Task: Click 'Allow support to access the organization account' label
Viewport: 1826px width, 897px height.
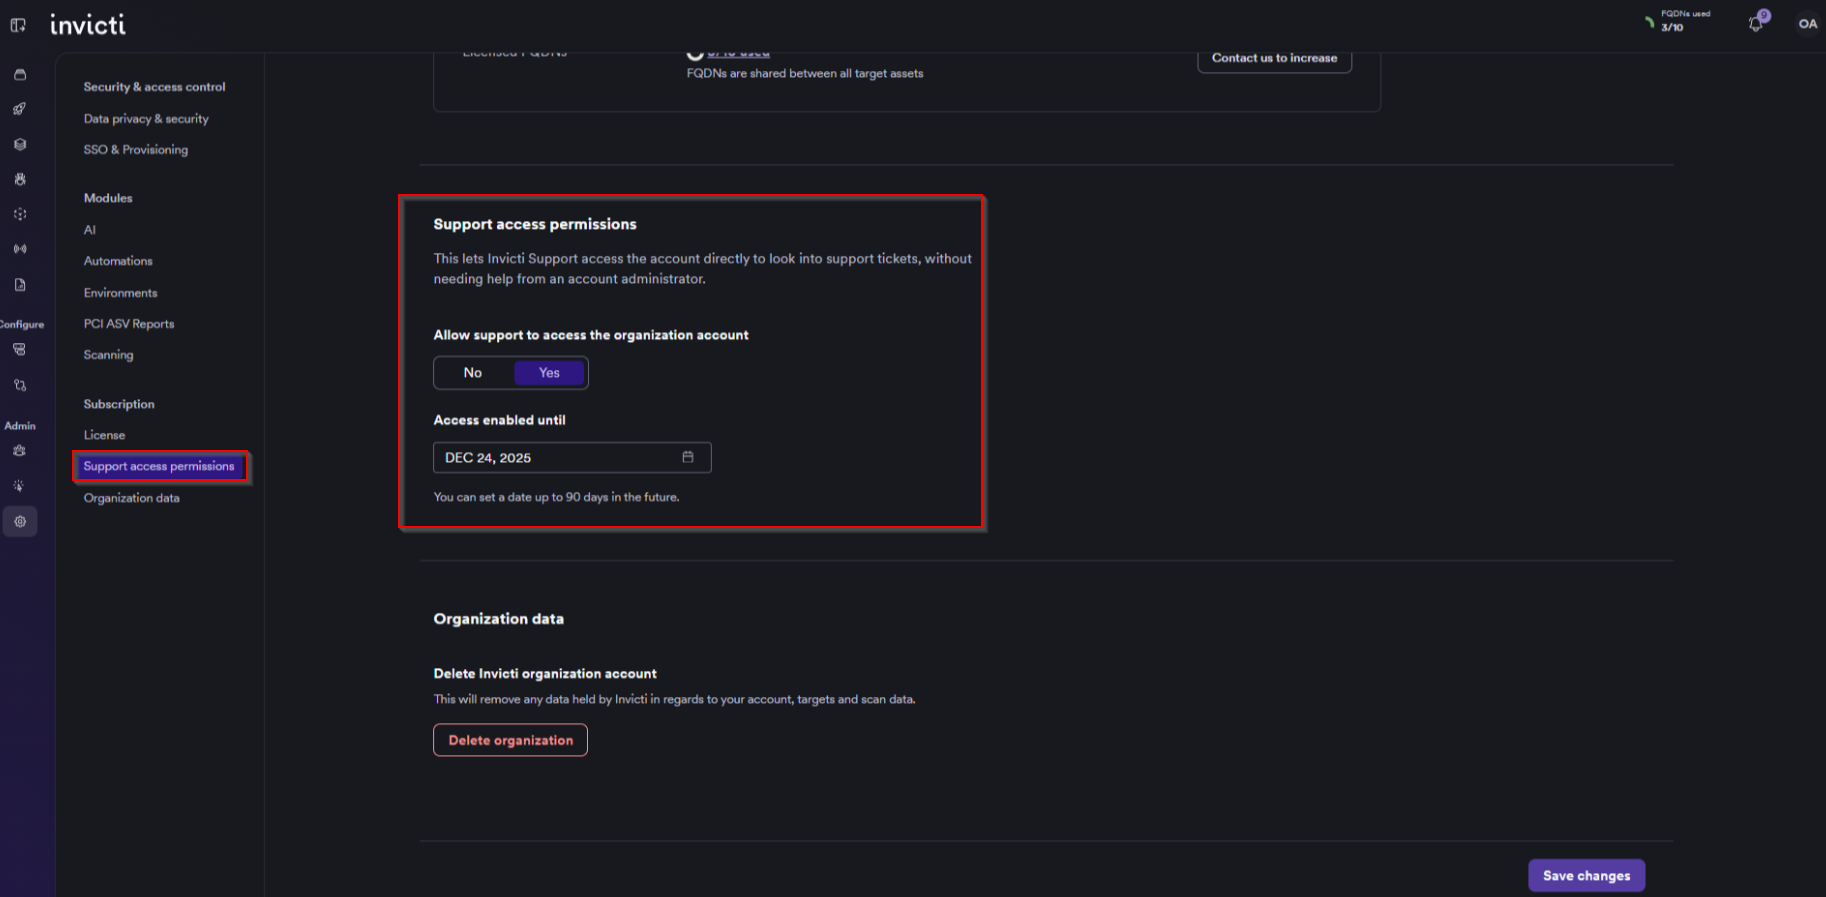Action: tap(591, 335)
